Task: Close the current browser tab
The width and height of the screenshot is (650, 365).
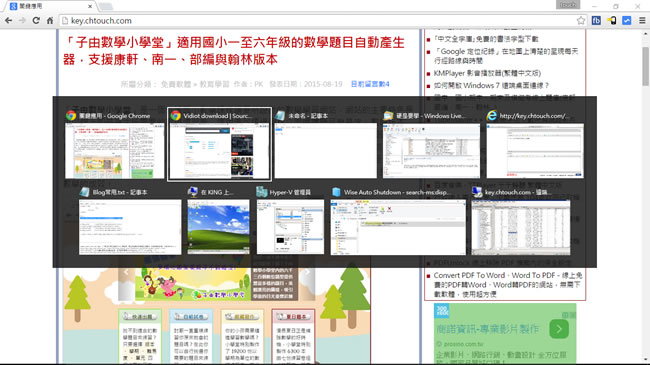Action: (x=90, y=6)
